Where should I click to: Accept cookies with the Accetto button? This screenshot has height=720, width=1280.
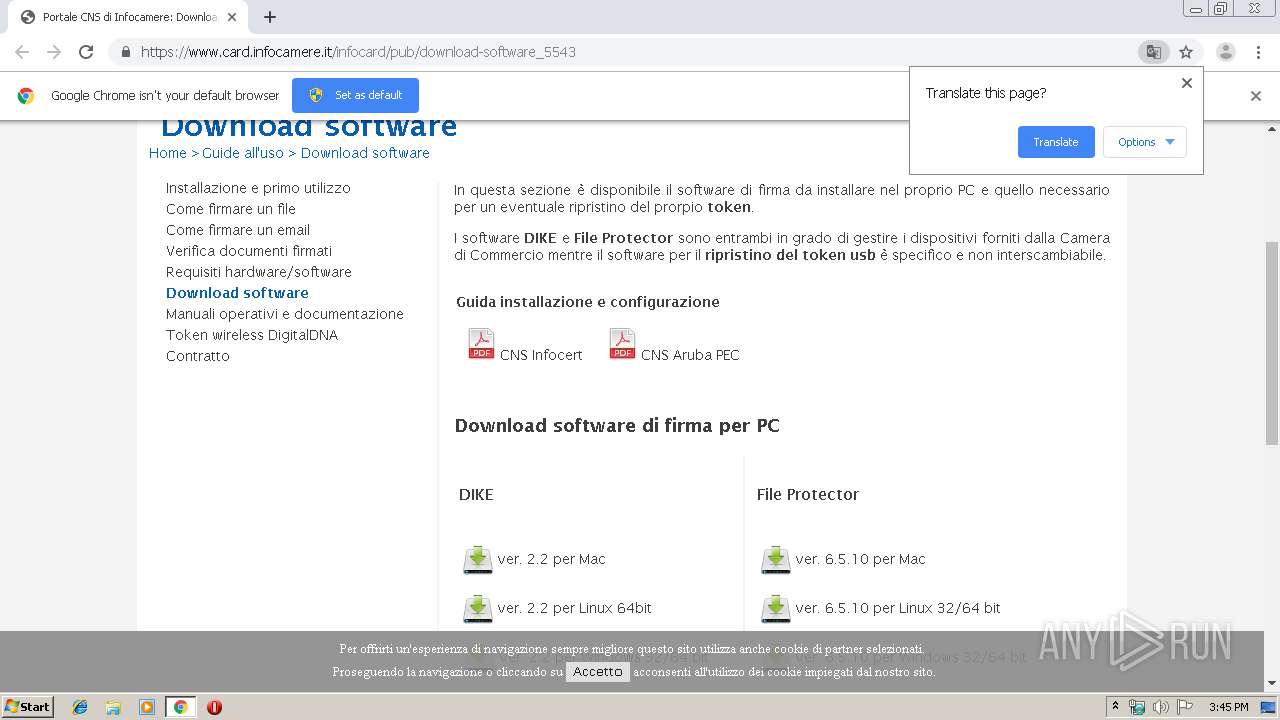click(598, 672)
